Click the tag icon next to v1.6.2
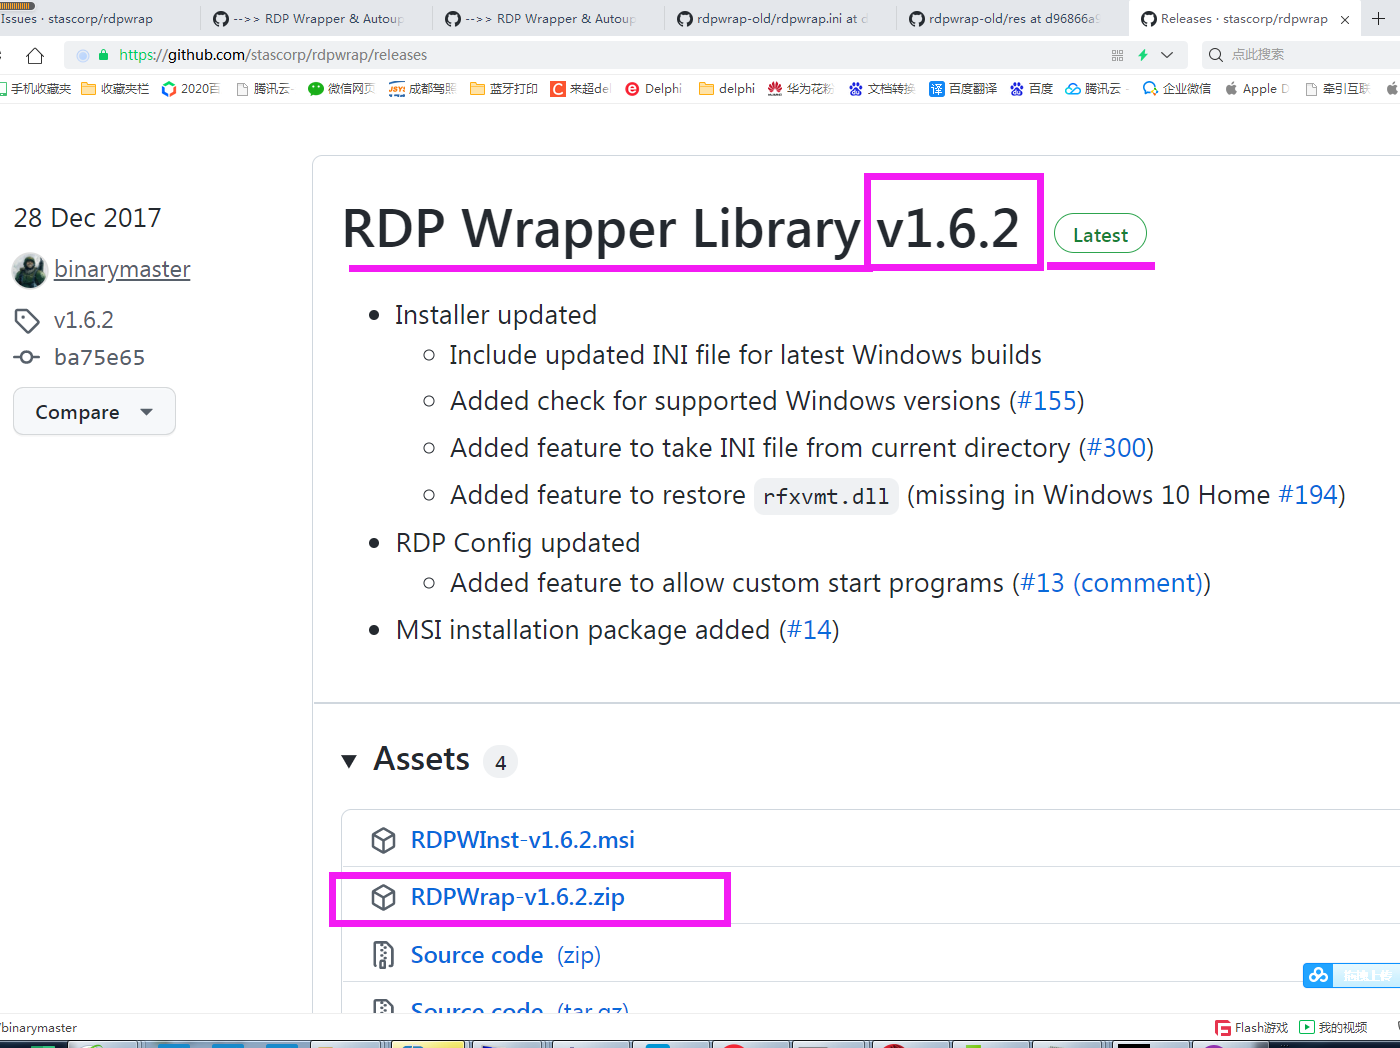This screenshot has height=1048, width=1400. [27, 321]
